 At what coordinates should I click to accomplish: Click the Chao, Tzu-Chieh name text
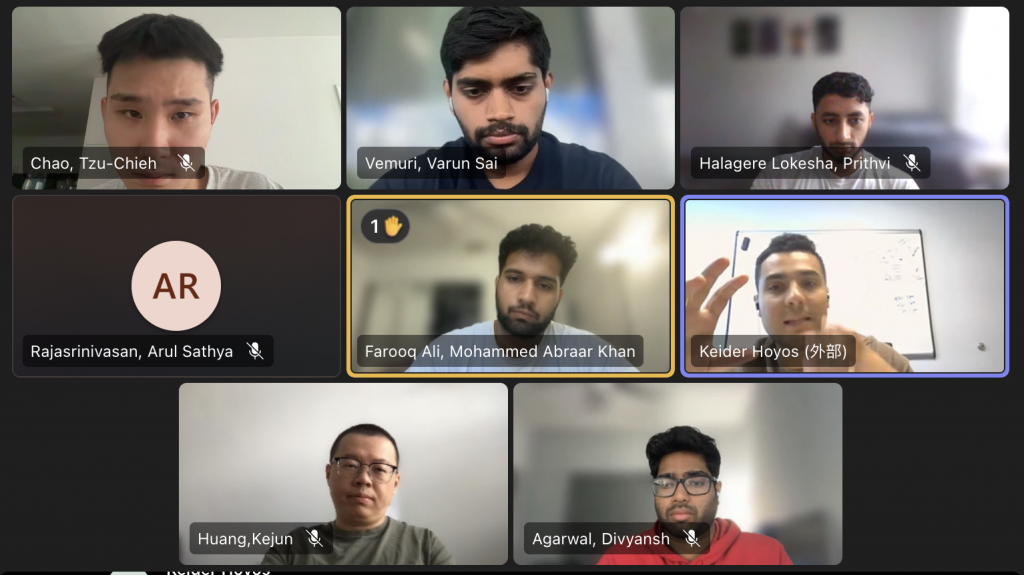93,163
